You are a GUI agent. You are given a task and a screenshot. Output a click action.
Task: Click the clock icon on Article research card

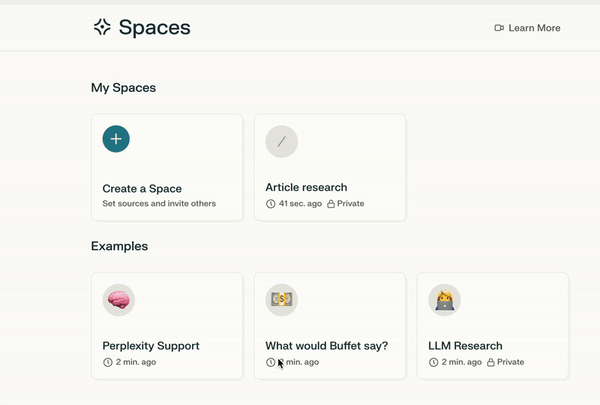[271, 204]
